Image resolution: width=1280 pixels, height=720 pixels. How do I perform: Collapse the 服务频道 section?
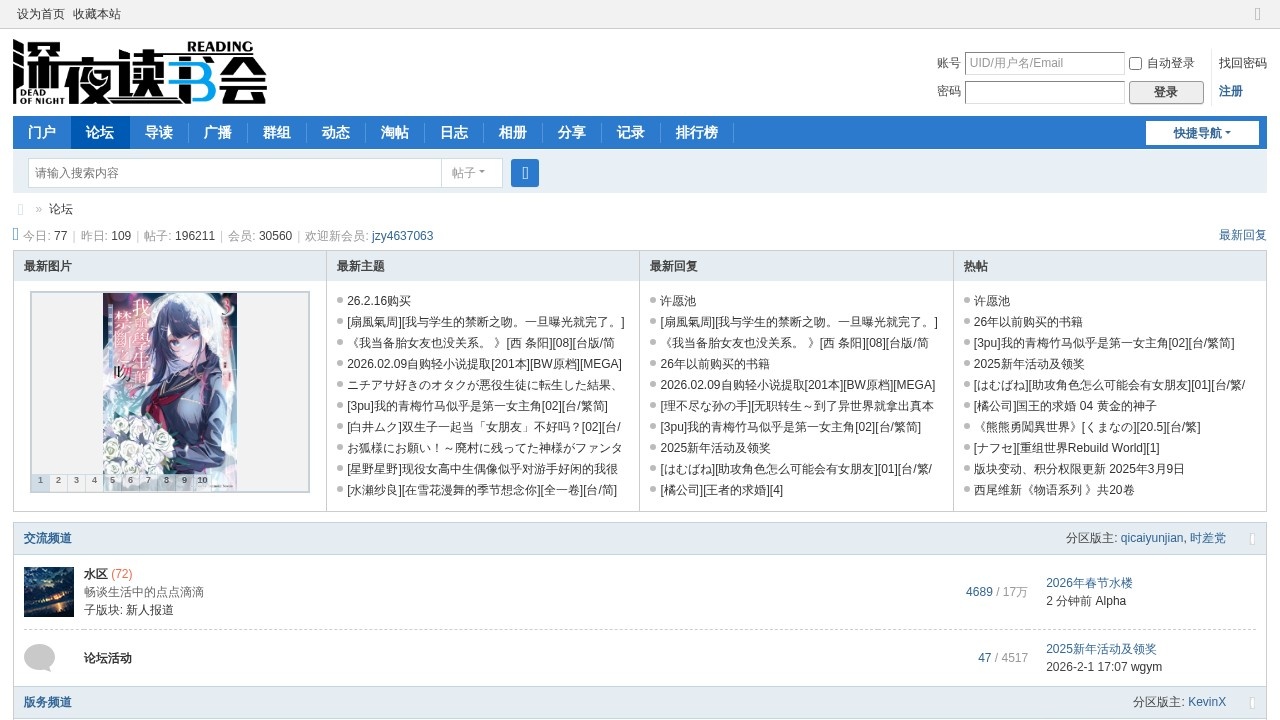[1252, 703]
